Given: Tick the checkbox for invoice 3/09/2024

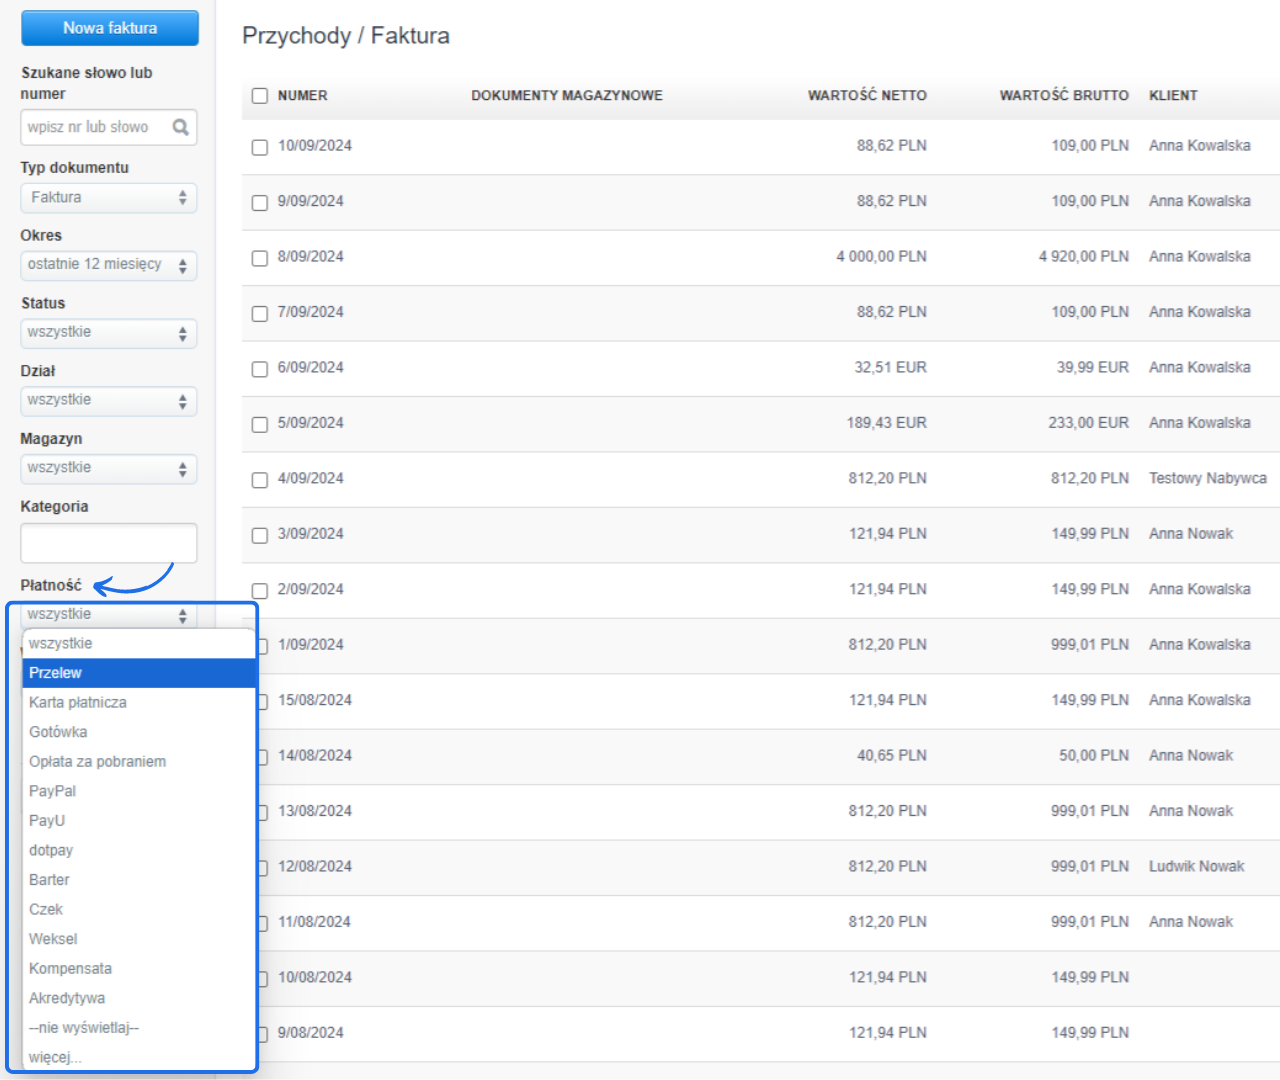Looking at the screenshot, I should pos(260,535).
